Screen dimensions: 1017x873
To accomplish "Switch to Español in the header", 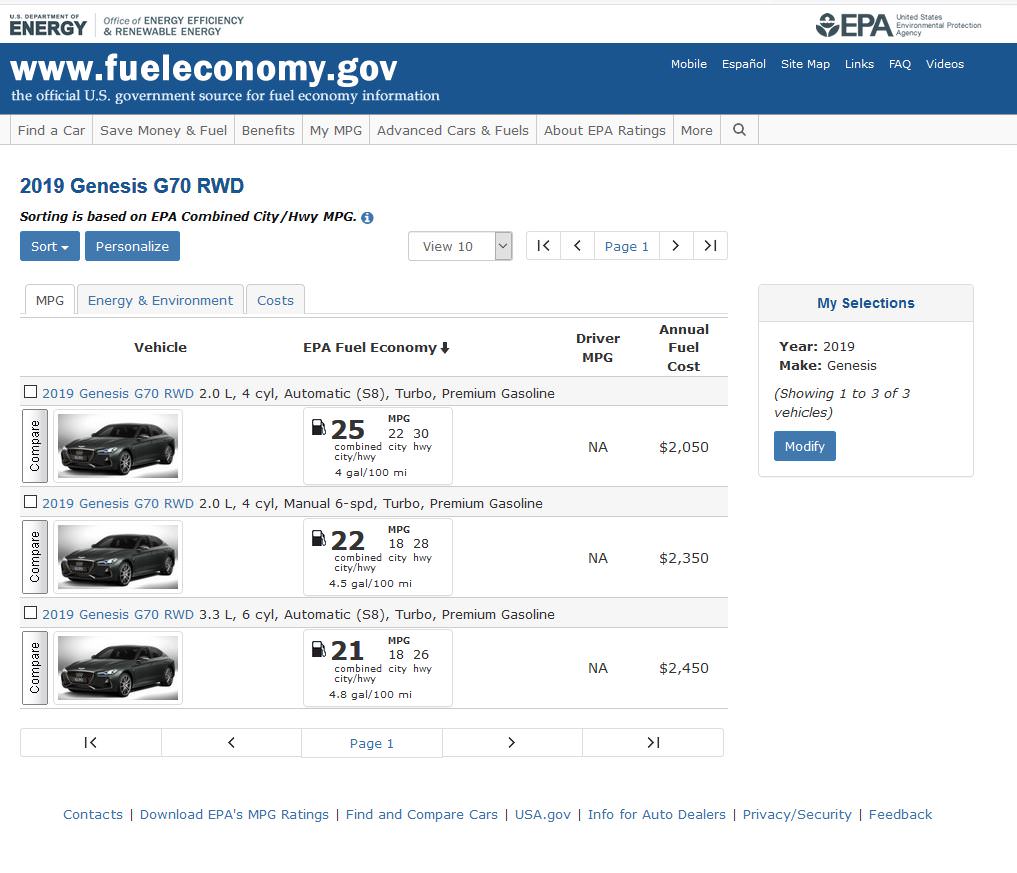I will coord(744,64).
